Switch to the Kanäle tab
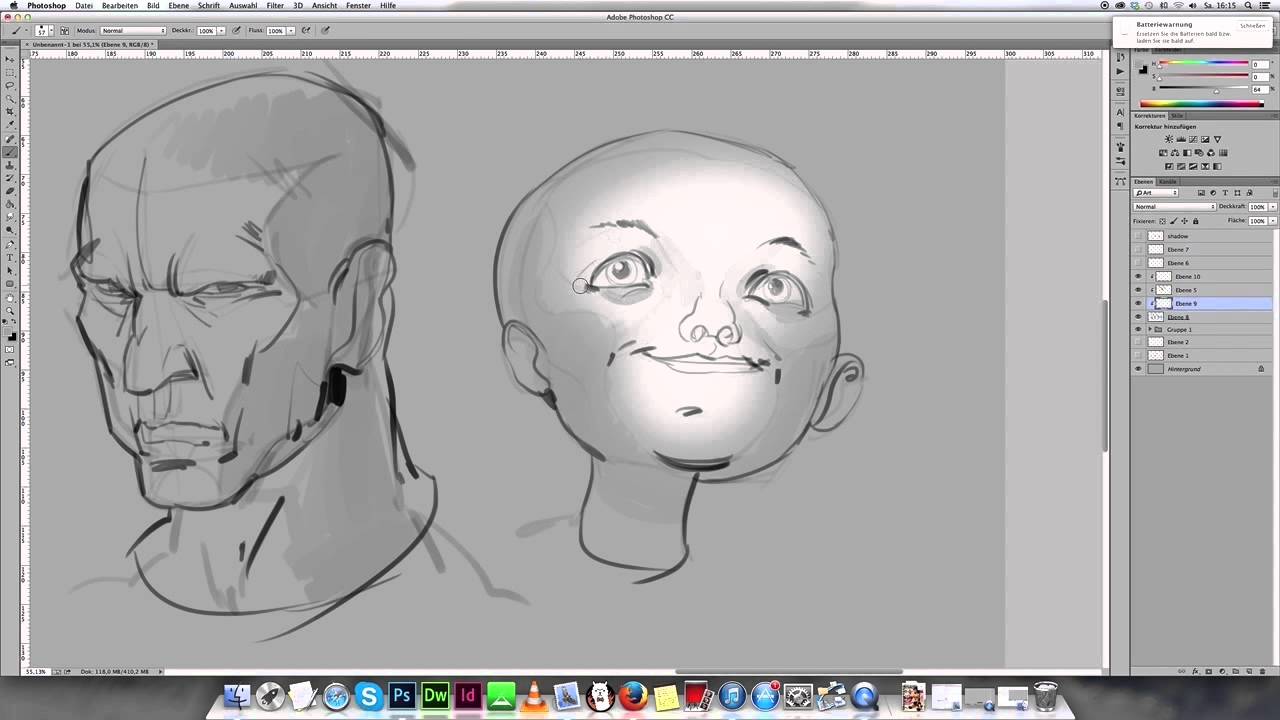This screenshot has width=1280, height=720. pos(1167,181)
